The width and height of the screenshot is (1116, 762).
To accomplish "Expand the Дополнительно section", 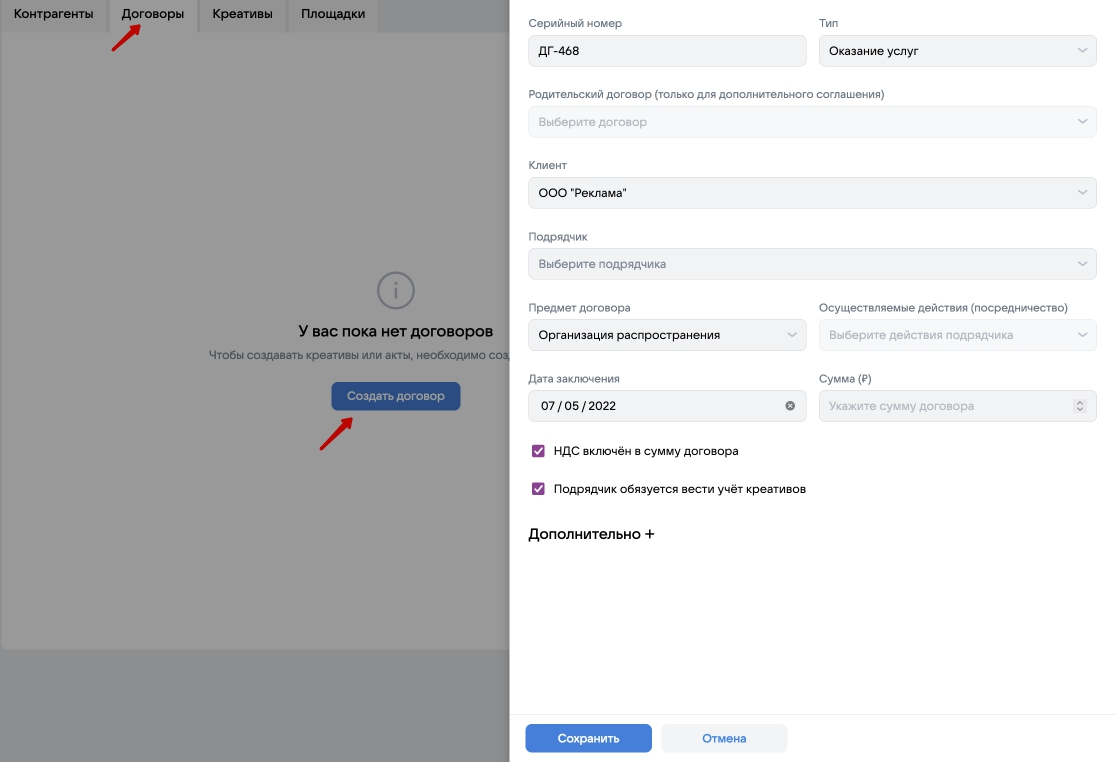I will [x=591, y=534].
